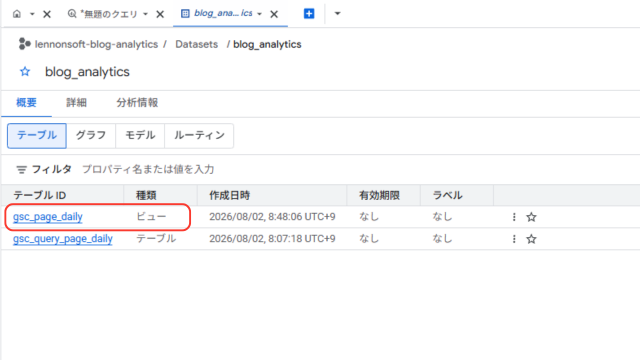Click the 8:07:18 creation timestamp
This screenshot has width=640, height=360.
[272, 239]
